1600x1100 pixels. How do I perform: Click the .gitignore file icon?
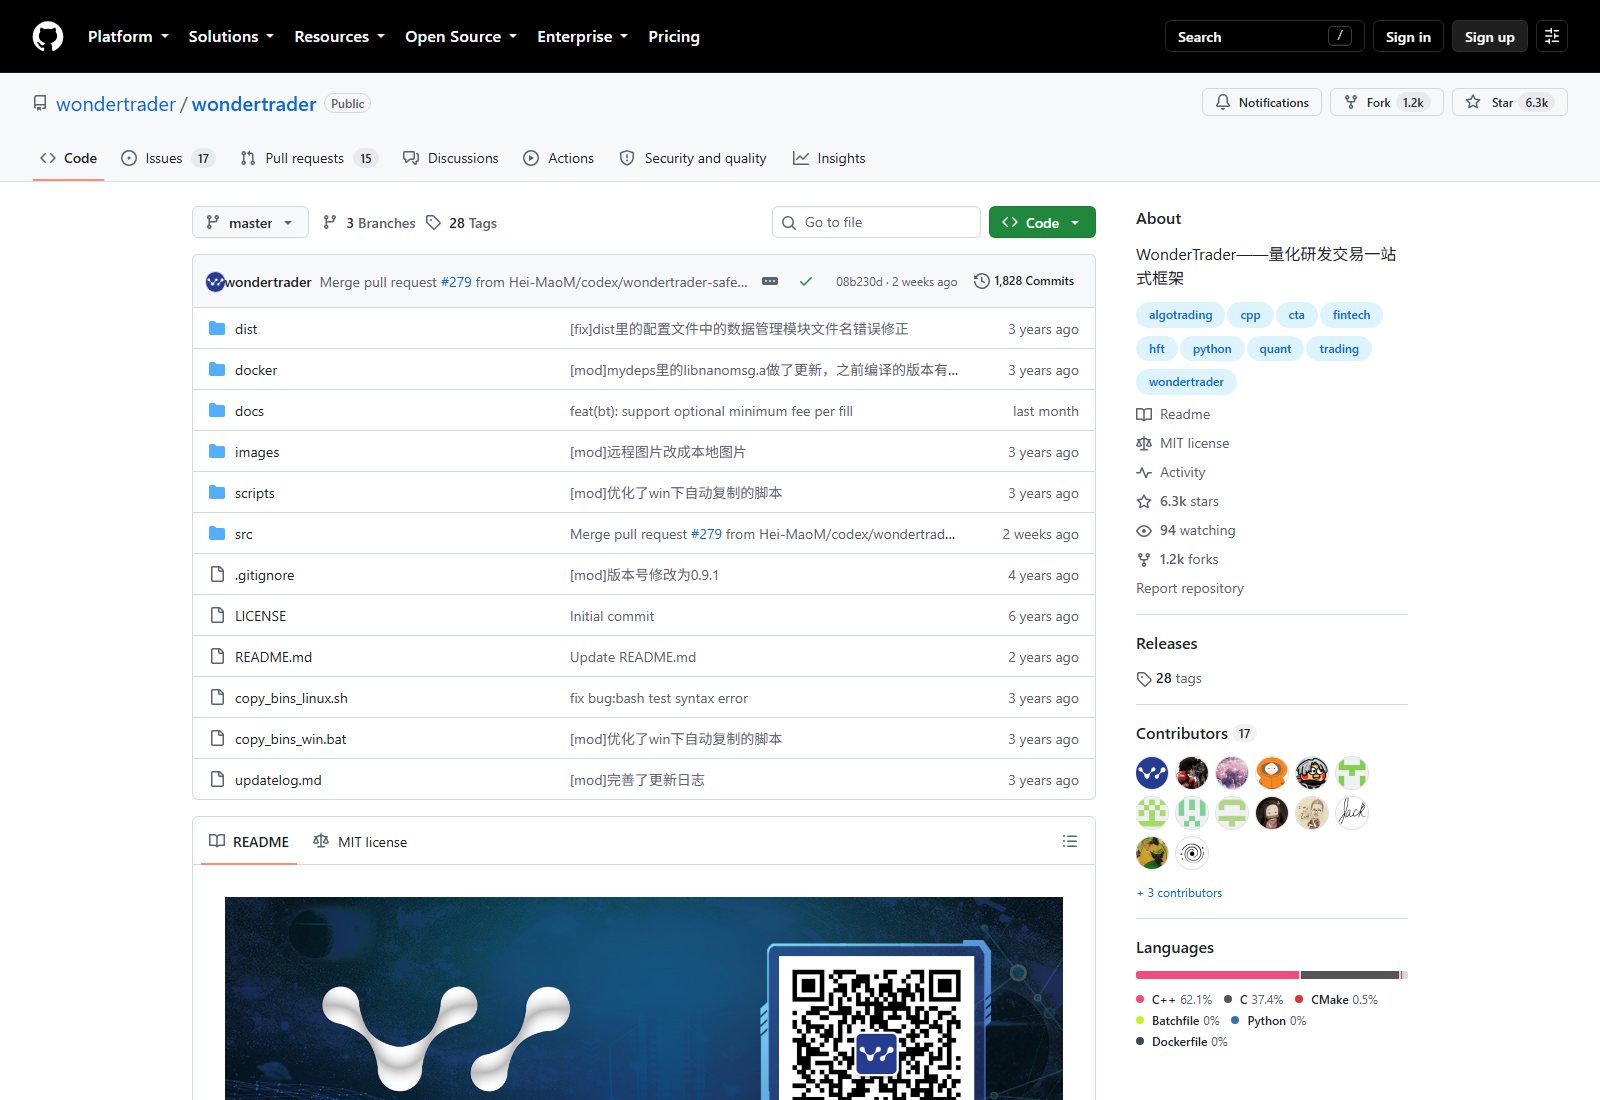tap(217, 574)
